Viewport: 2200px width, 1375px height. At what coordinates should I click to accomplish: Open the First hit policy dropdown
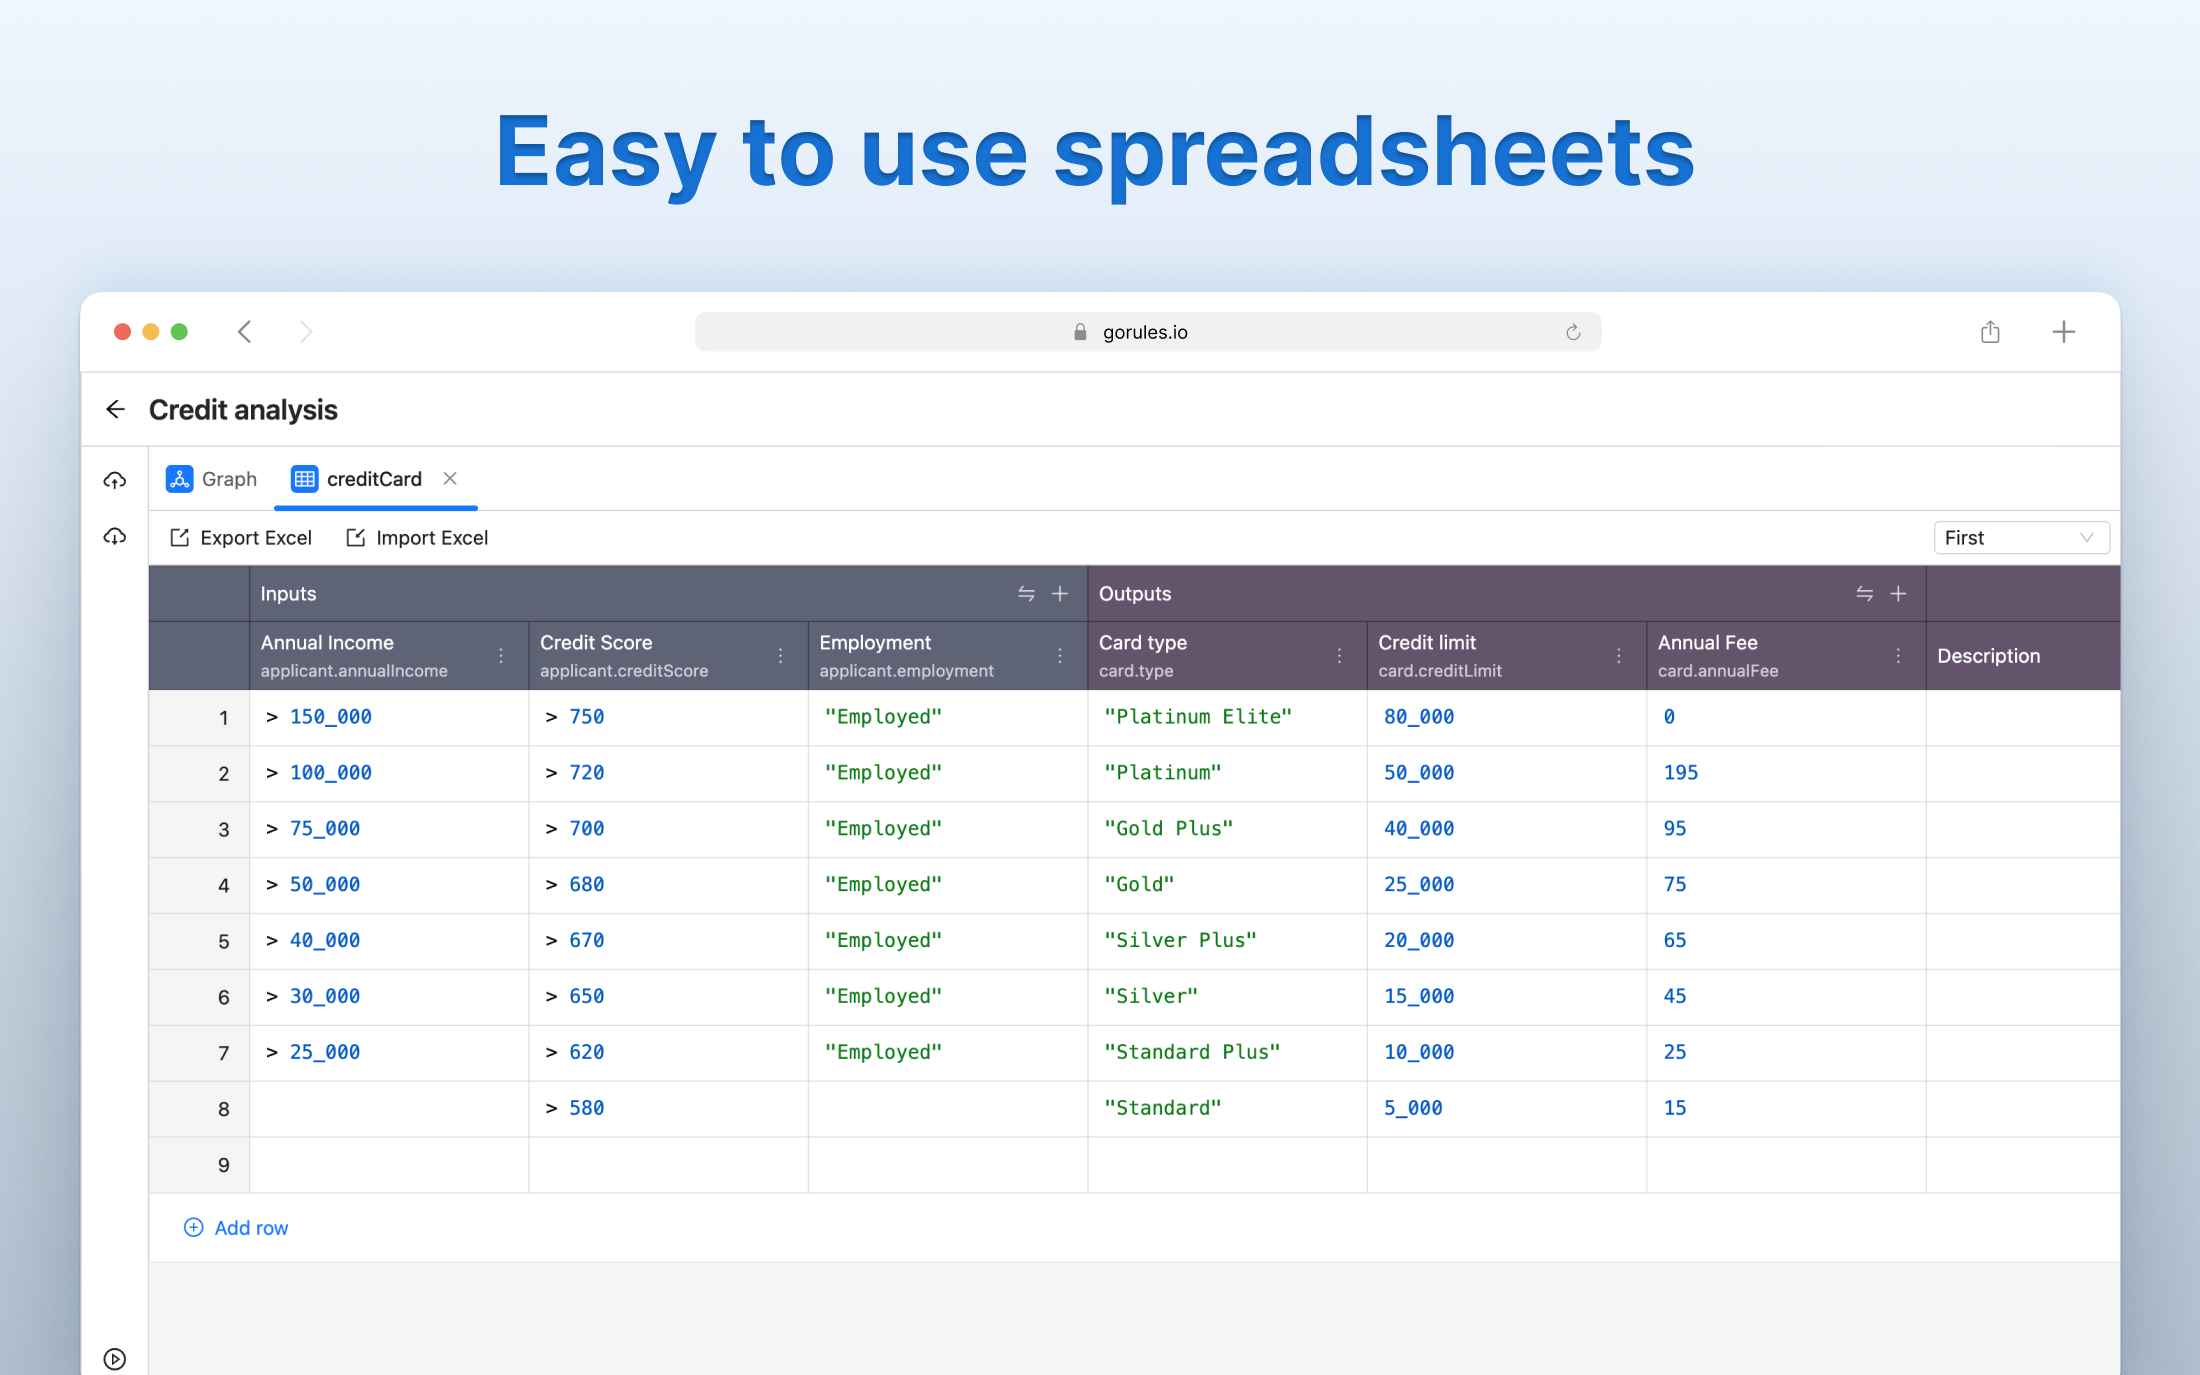(2020, 538)
